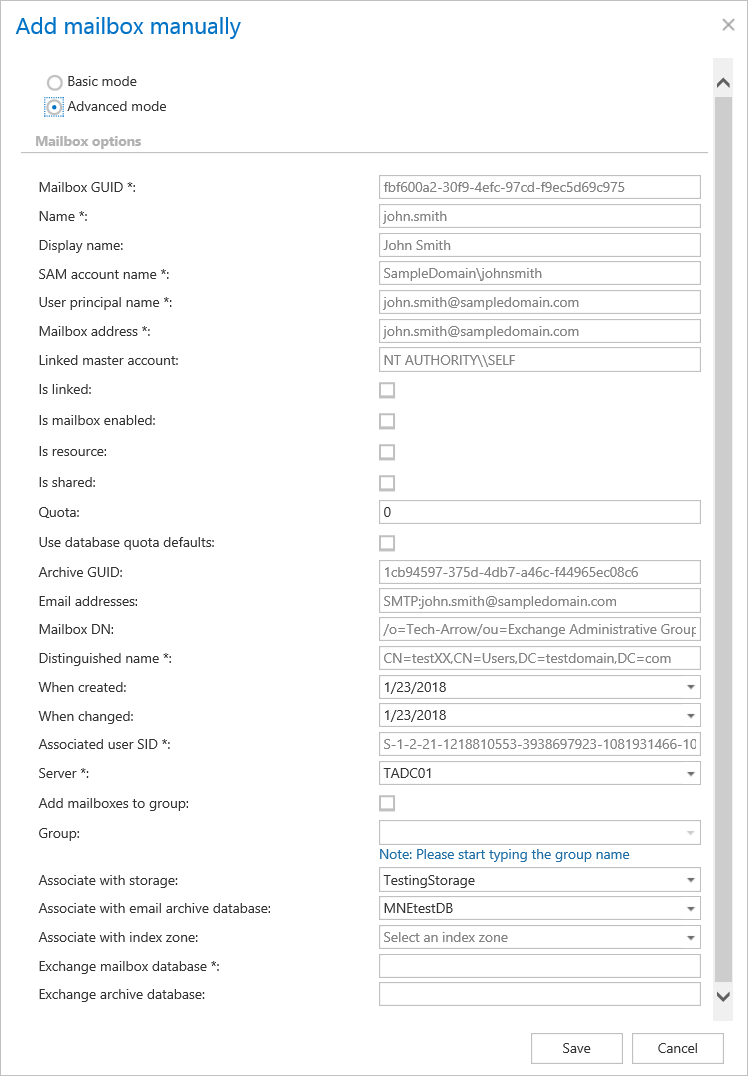
Task: Close the Add mailbox manually dialog
Action: (728, 25)
